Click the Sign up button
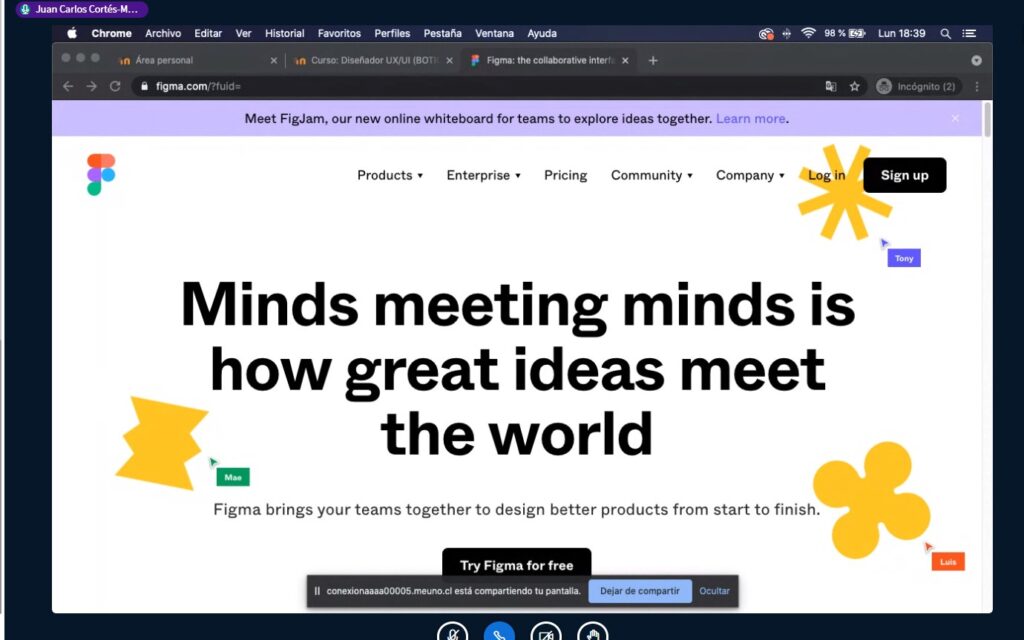This screenshot has width=1024, height=640. pyautogui.click(x=904, y=175)
